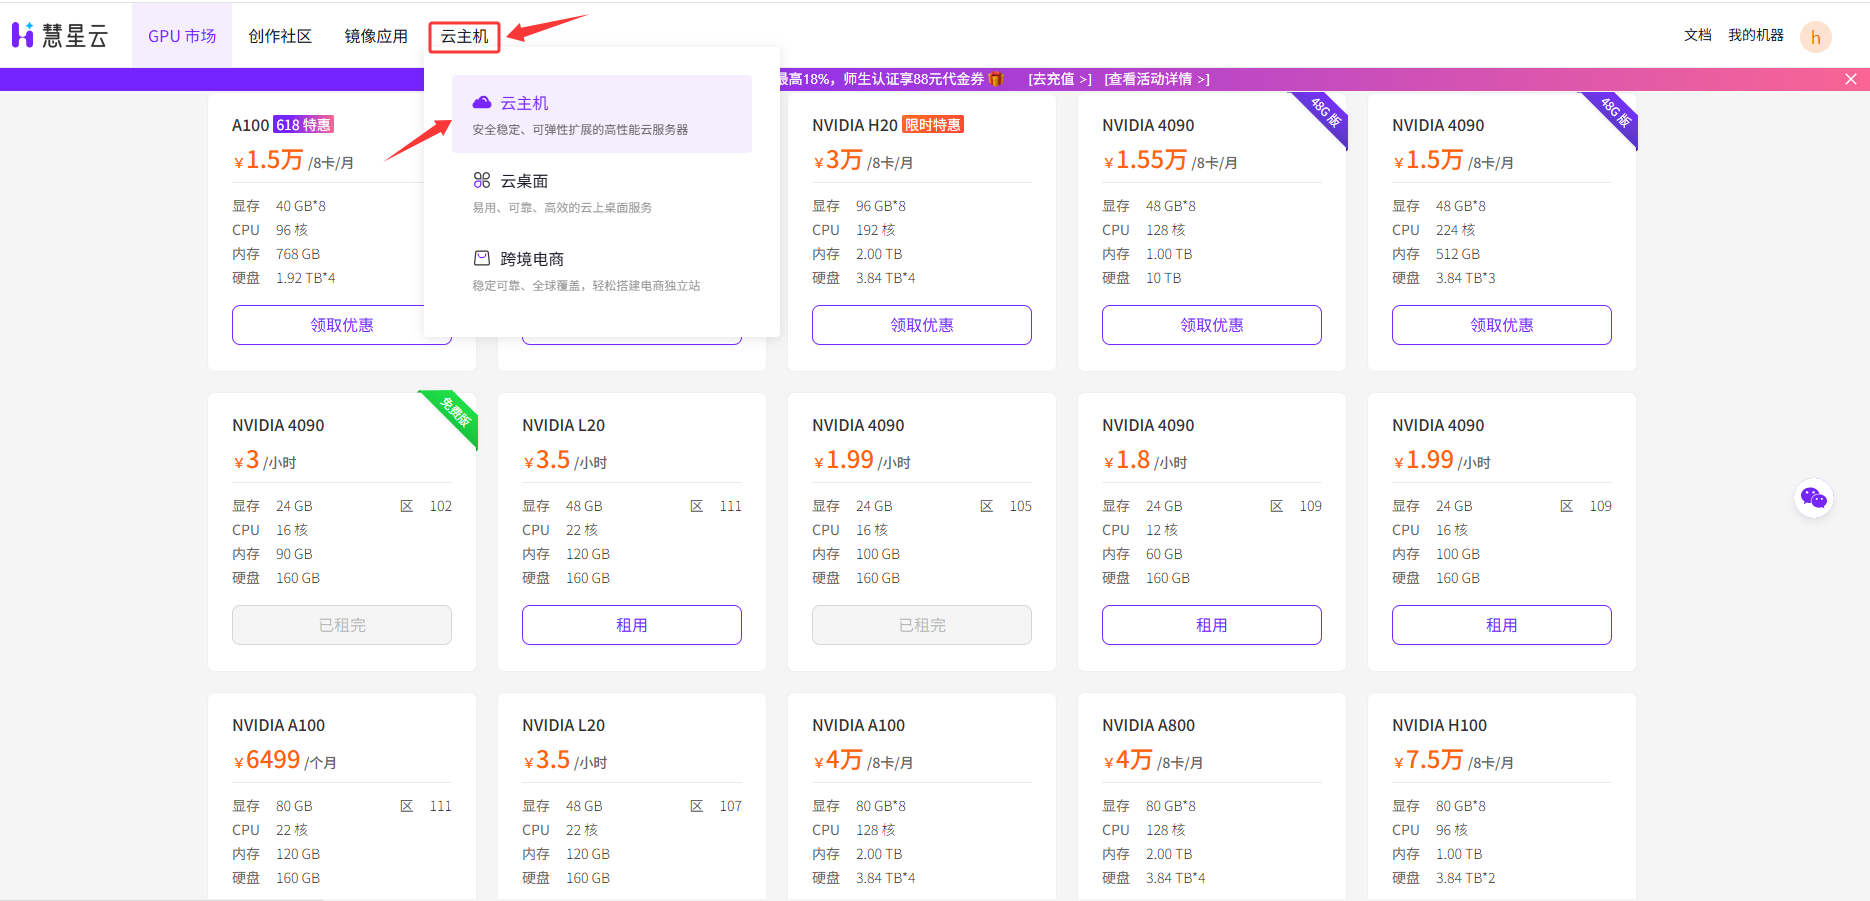
Task: Click the 60 GB memory value
Action: pyautogui.click(x=1164, y=554)
